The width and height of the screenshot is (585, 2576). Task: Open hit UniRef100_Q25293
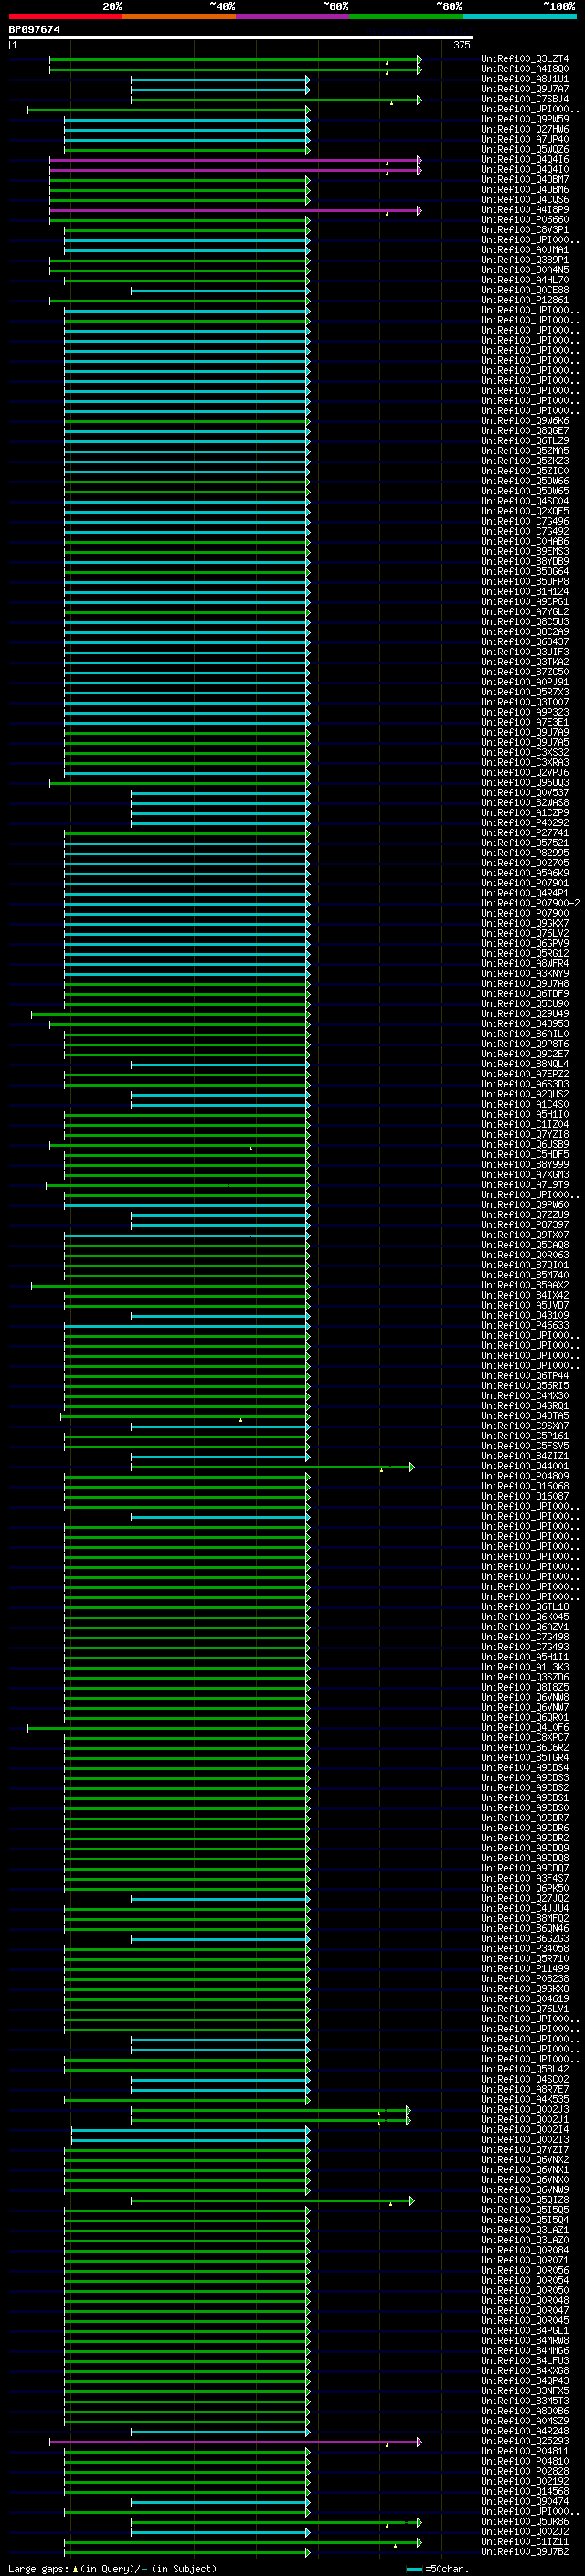coord(524,2441)
